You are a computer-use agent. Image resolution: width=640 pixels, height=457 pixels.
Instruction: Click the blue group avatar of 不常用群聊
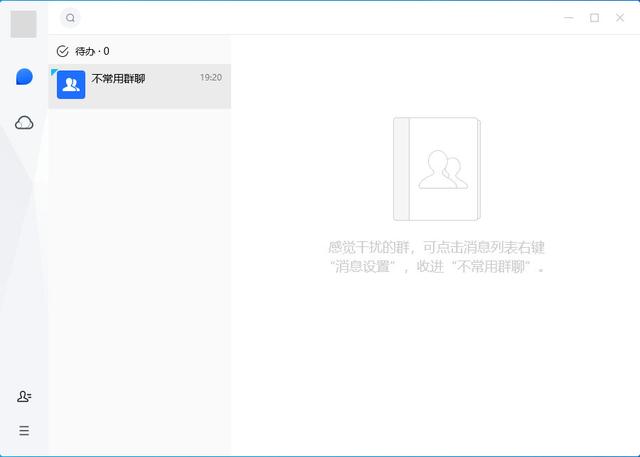[x=71, y=85]
